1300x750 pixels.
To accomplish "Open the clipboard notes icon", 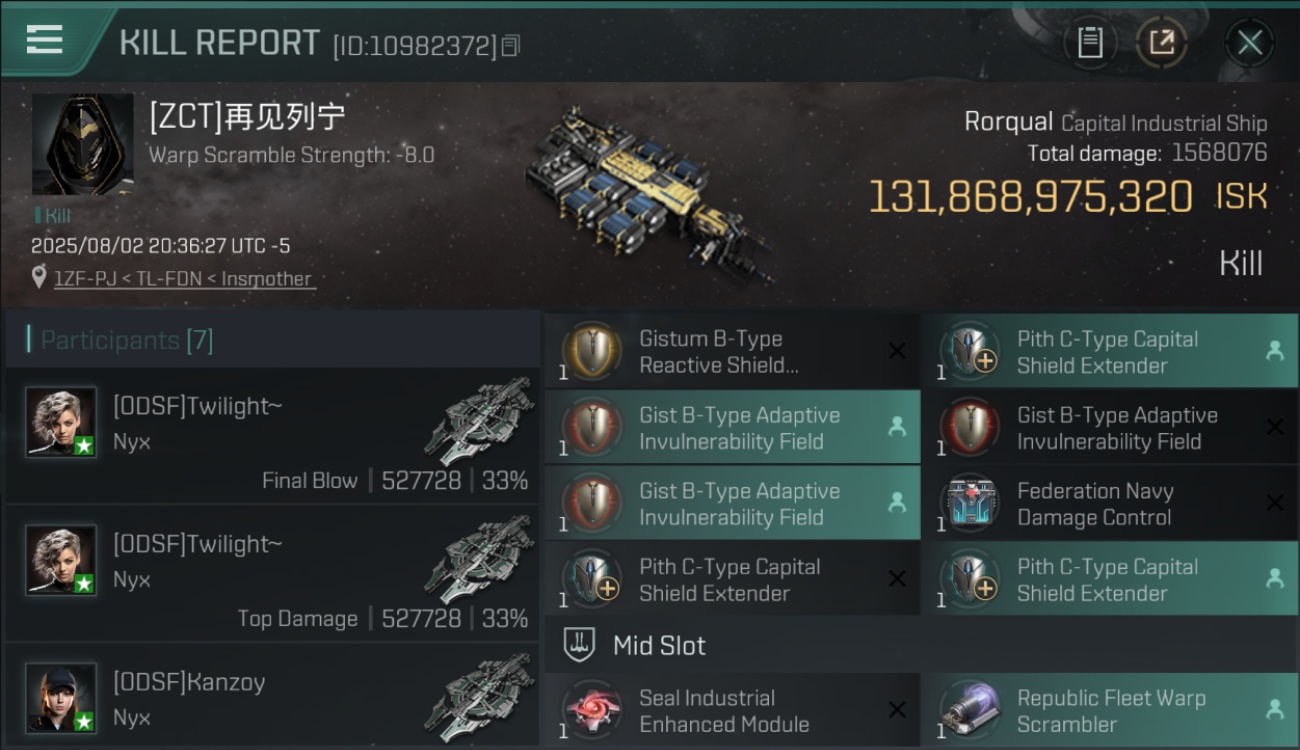I will tap(1090, 42).
